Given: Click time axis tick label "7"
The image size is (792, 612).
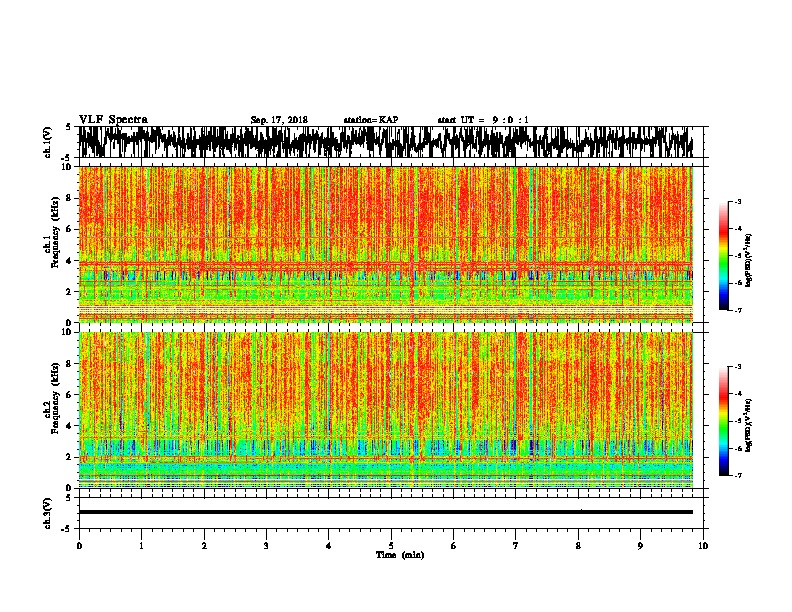Looking at the screenshot, I should pyautogui.click(x=516, y=546).
